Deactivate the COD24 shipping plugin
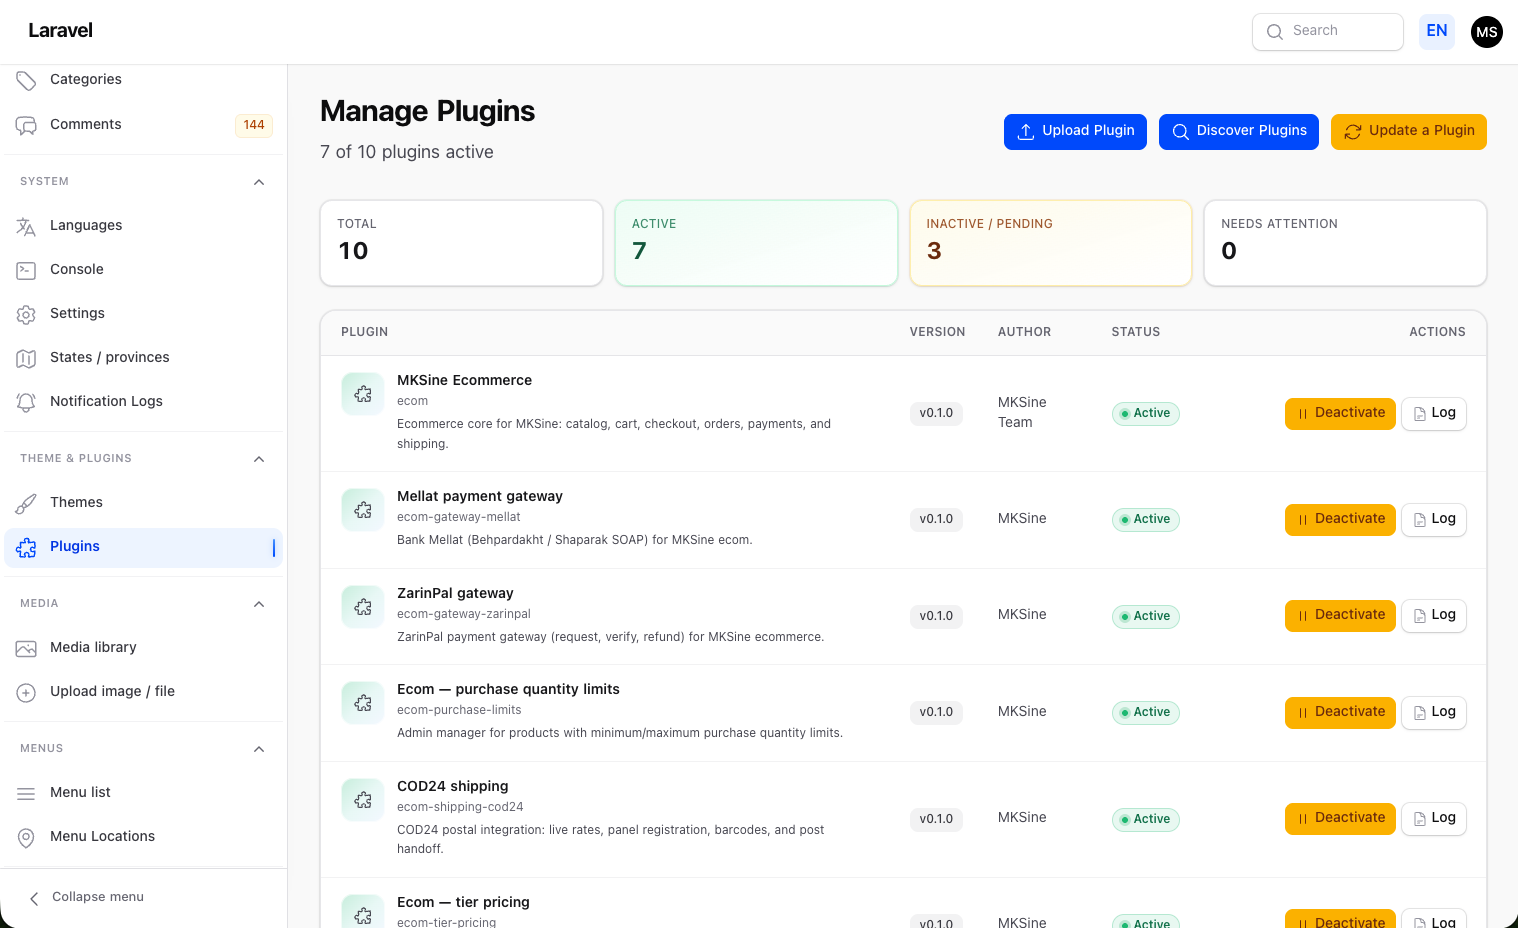The height and width of the screenshot is (928, 1518). 1340,819
